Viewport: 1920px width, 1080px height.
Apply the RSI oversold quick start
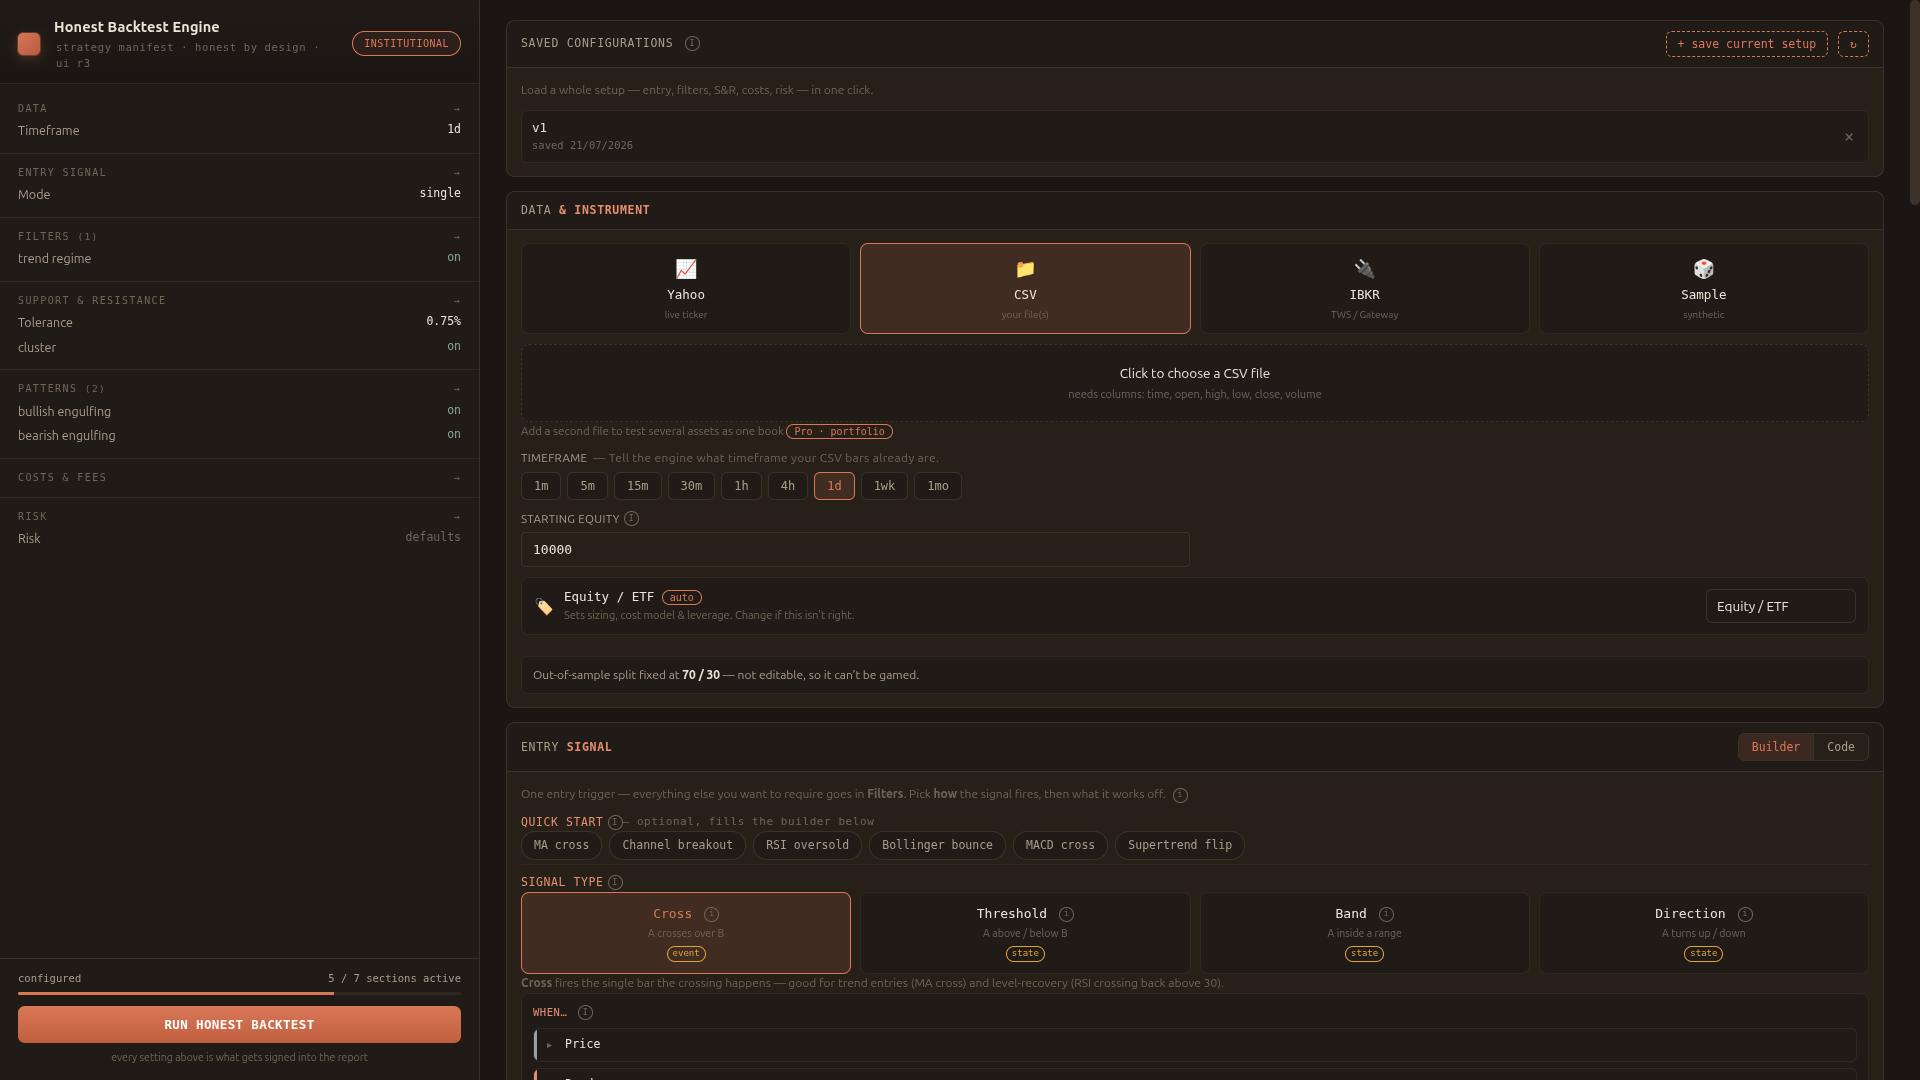[807, 846]
